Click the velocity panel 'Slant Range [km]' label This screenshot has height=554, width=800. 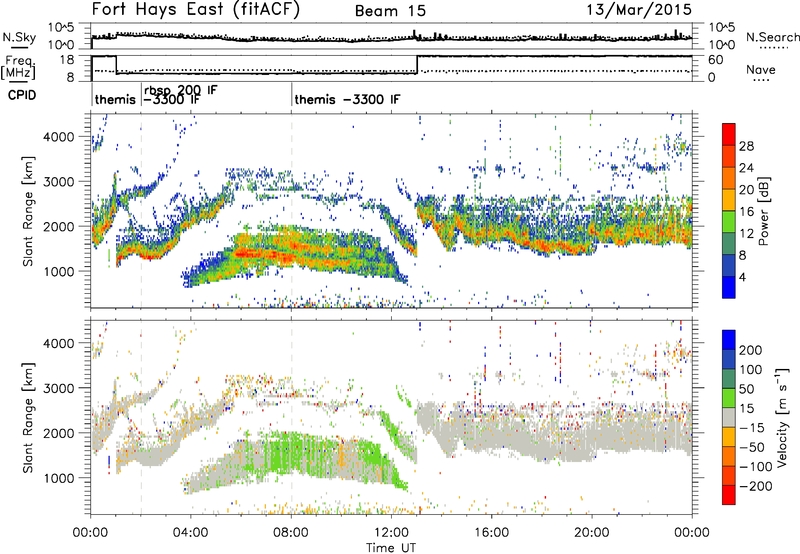pos(28,417)
